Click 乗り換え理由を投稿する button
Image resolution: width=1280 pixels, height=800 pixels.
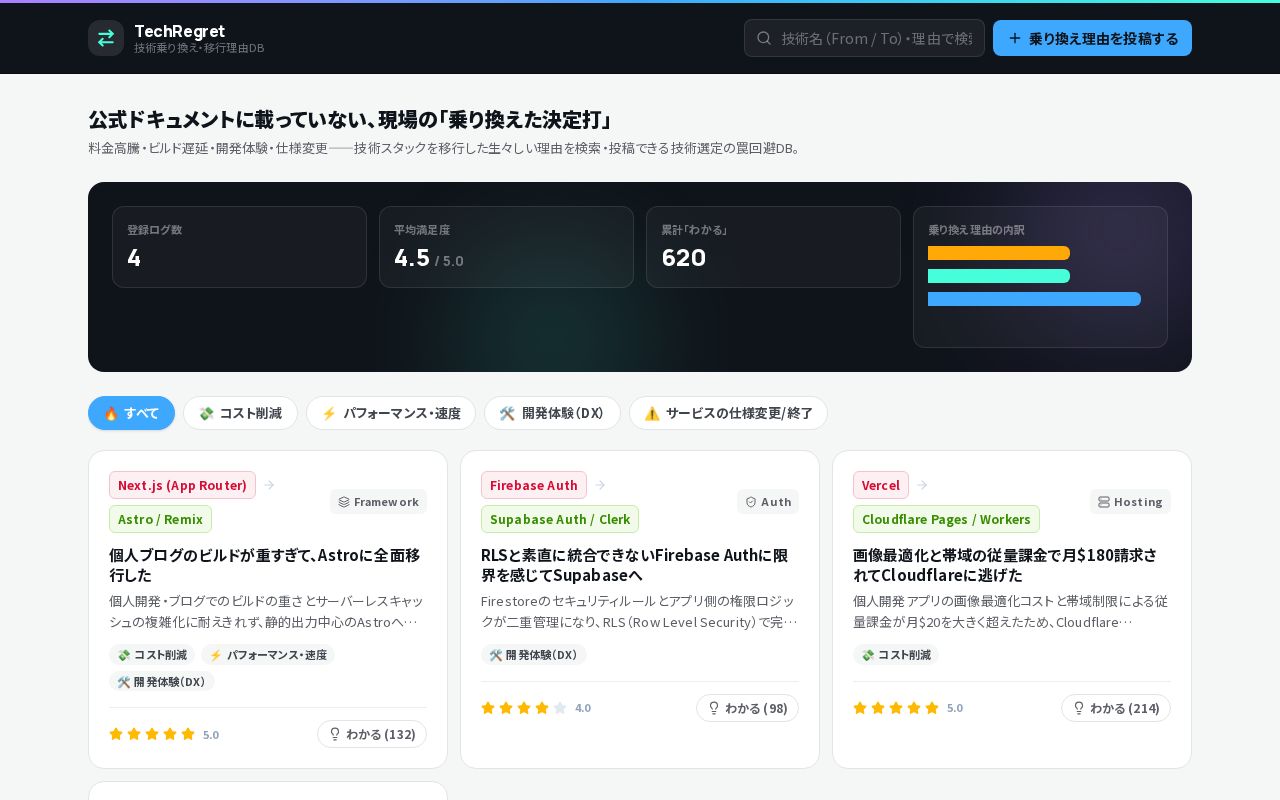(x=1092, y=38)
